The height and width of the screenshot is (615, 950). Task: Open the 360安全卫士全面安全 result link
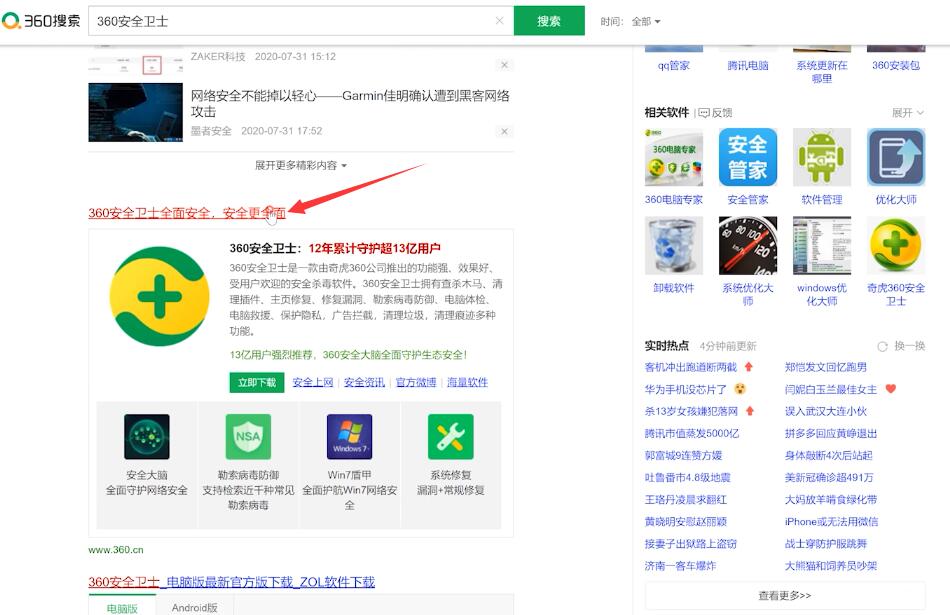click(x=187, y=213)
